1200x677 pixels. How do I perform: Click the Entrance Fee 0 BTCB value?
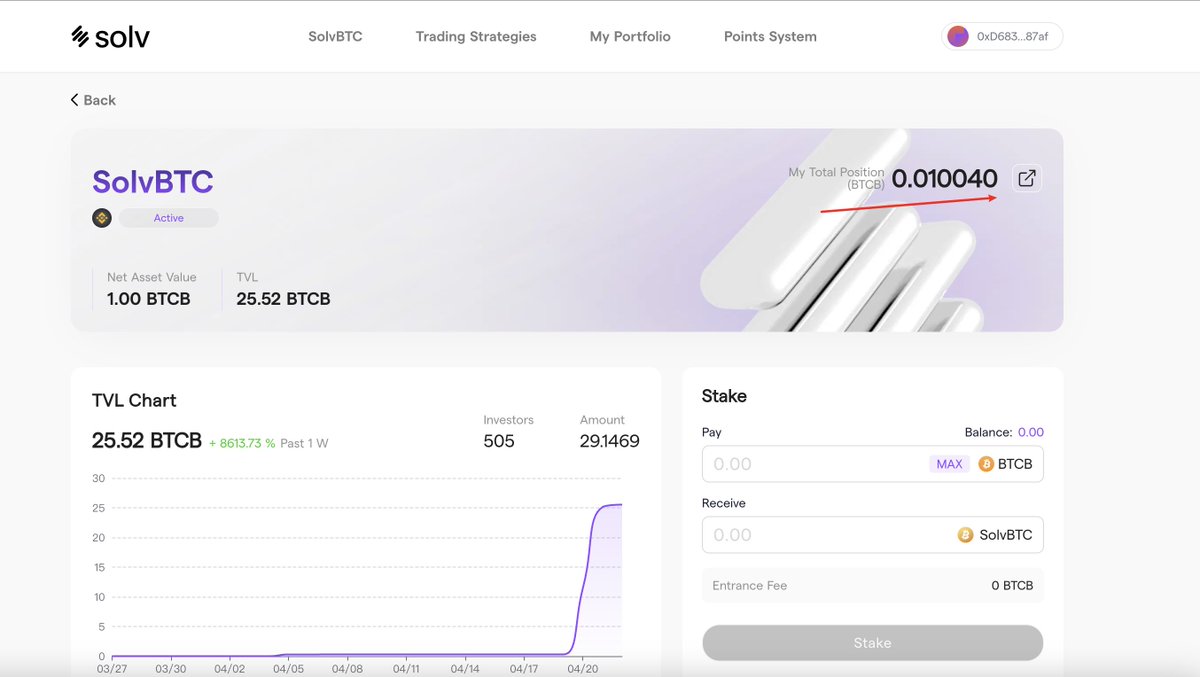pyautogui.click(x=1012, y=585)
